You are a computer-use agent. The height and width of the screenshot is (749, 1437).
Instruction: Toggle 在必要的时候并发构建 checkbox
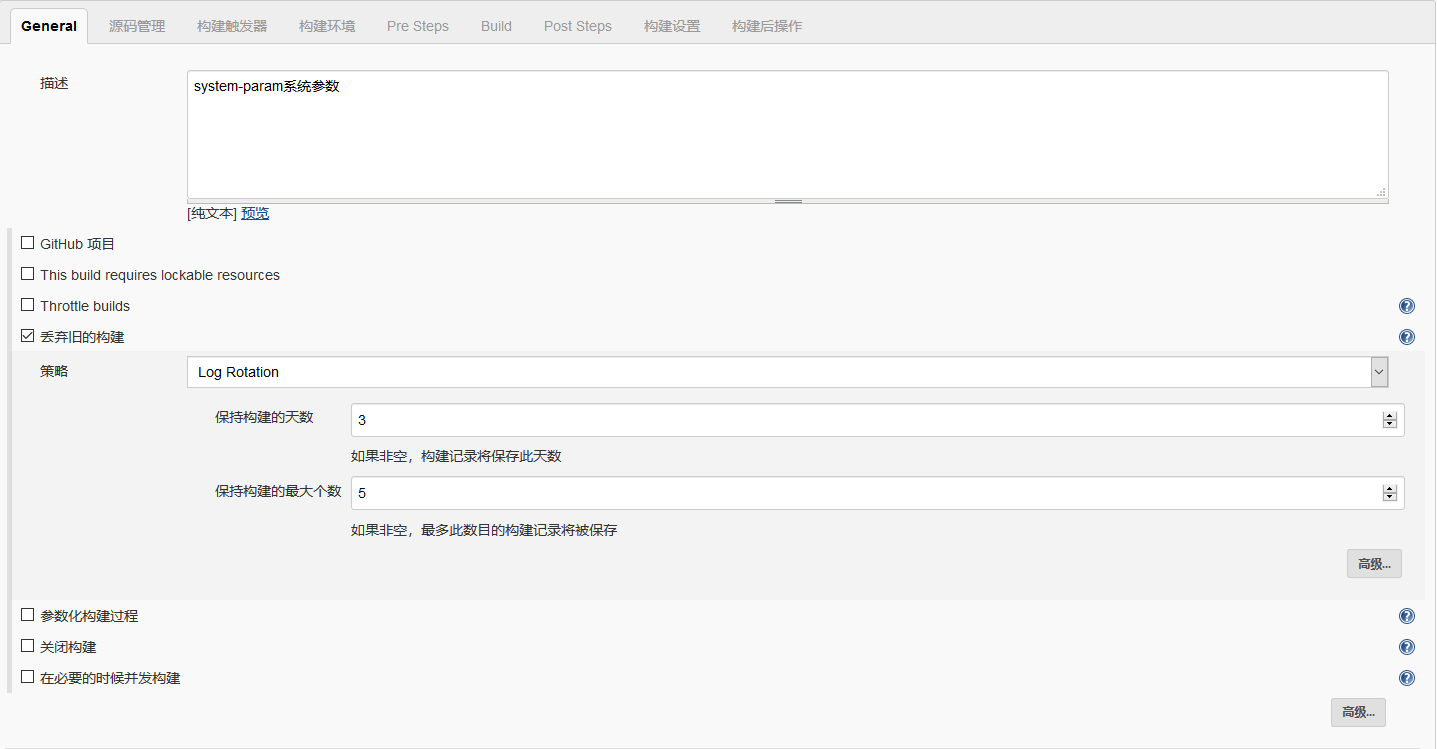(x=28, y=677)
